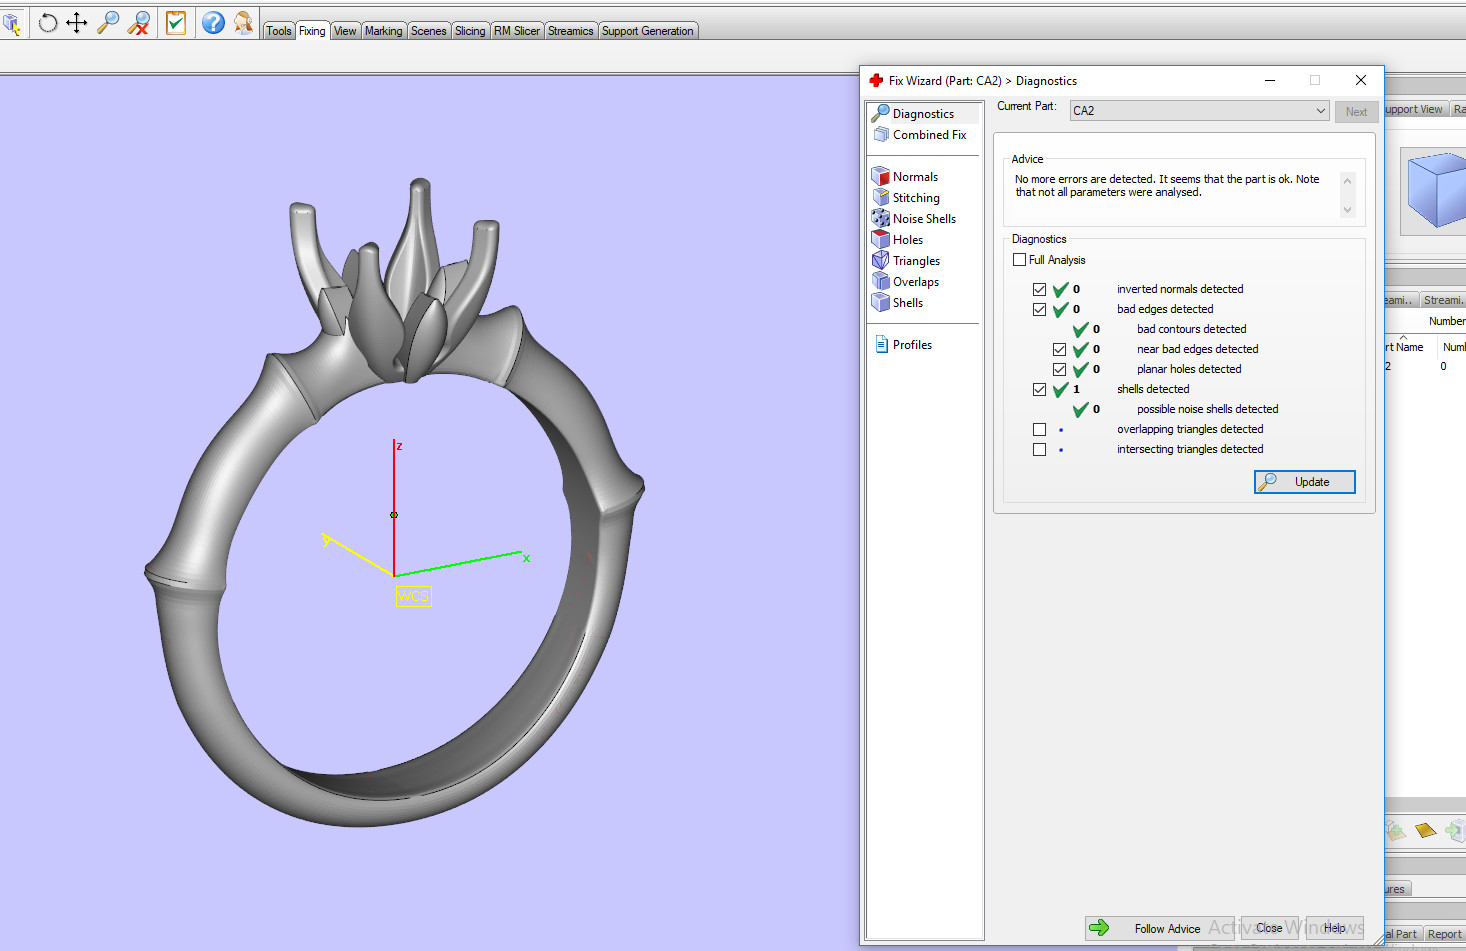Select the zoom magnifier tool in the toolbar
The height and width of the screenshot is (951, 1466).
(x=108, y=22)
